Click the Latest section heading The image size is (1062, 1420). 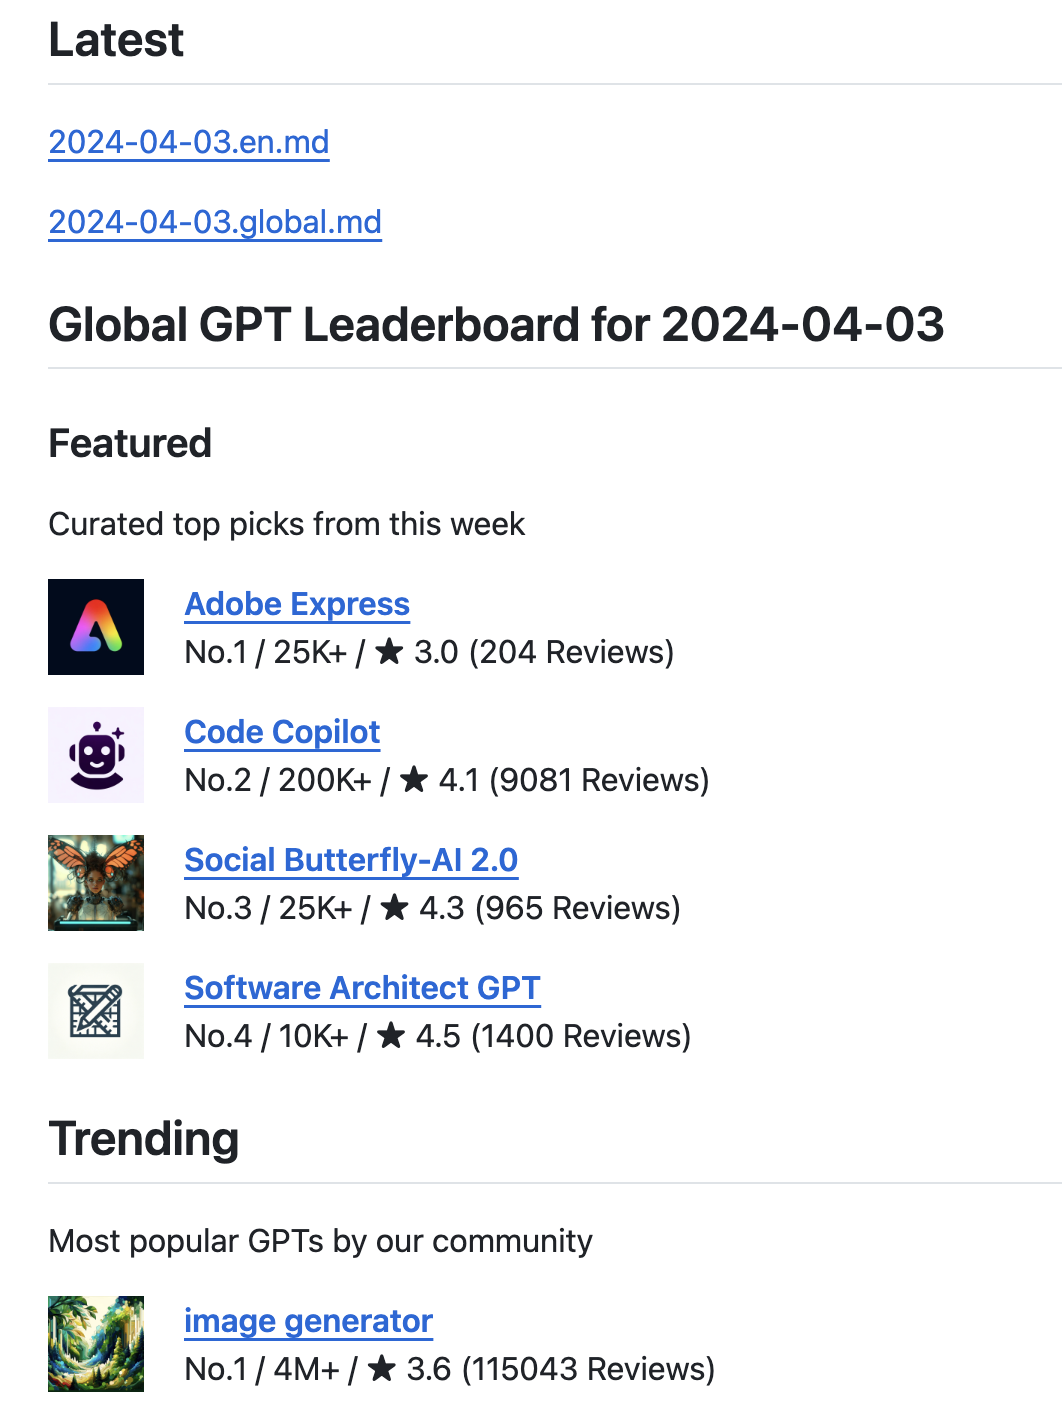coord(116,40)
